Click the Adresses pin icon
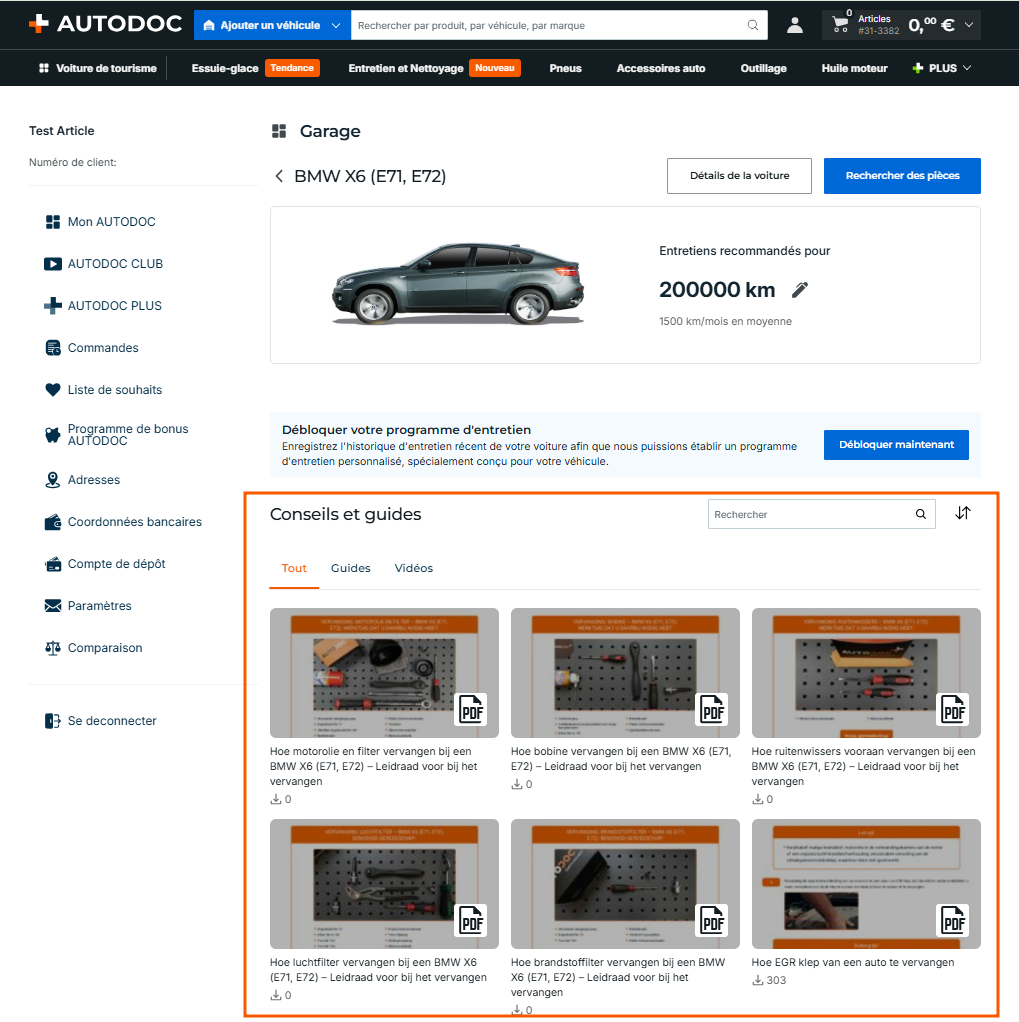The width and height of the screenshot is (1019, 1022). pyautogui.click(x=53, y=480)
